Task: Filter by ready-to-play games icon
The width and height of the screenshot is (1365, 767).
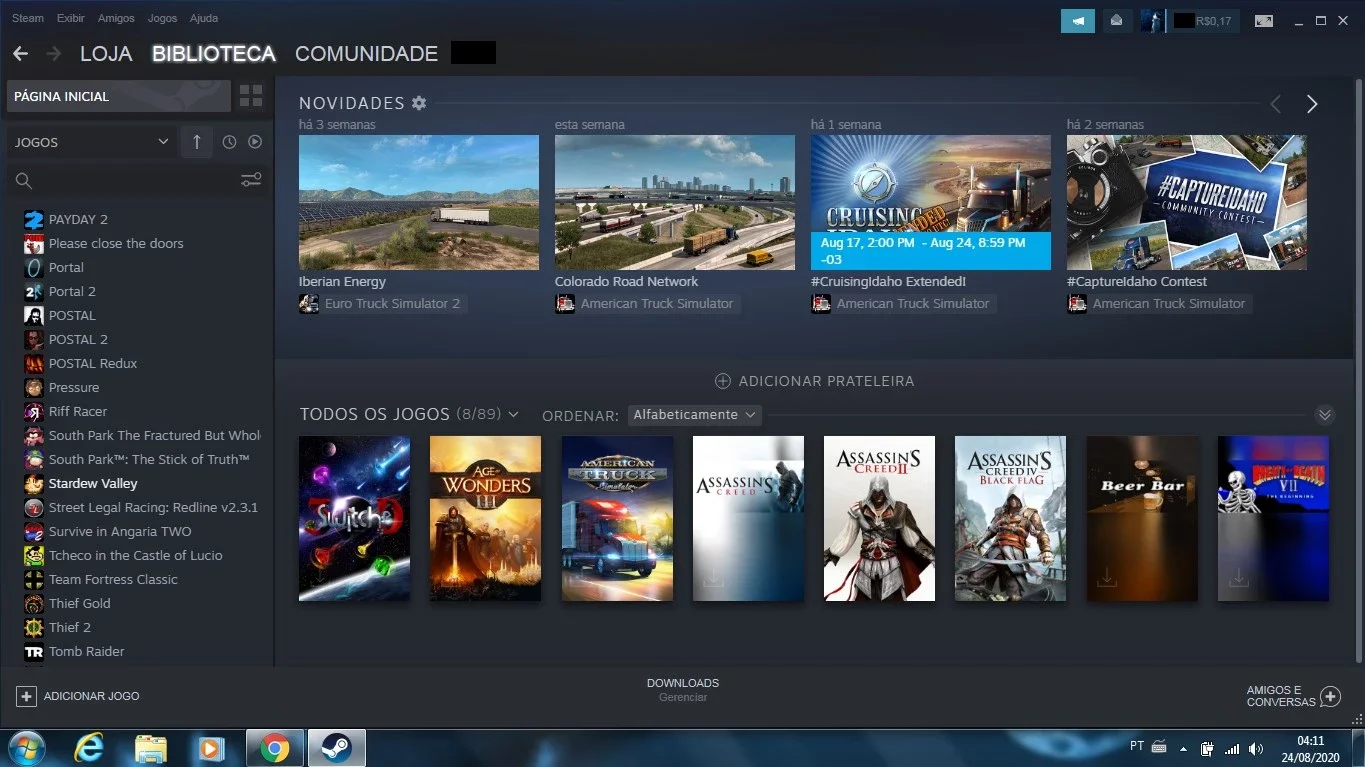Action: [255, 142]
